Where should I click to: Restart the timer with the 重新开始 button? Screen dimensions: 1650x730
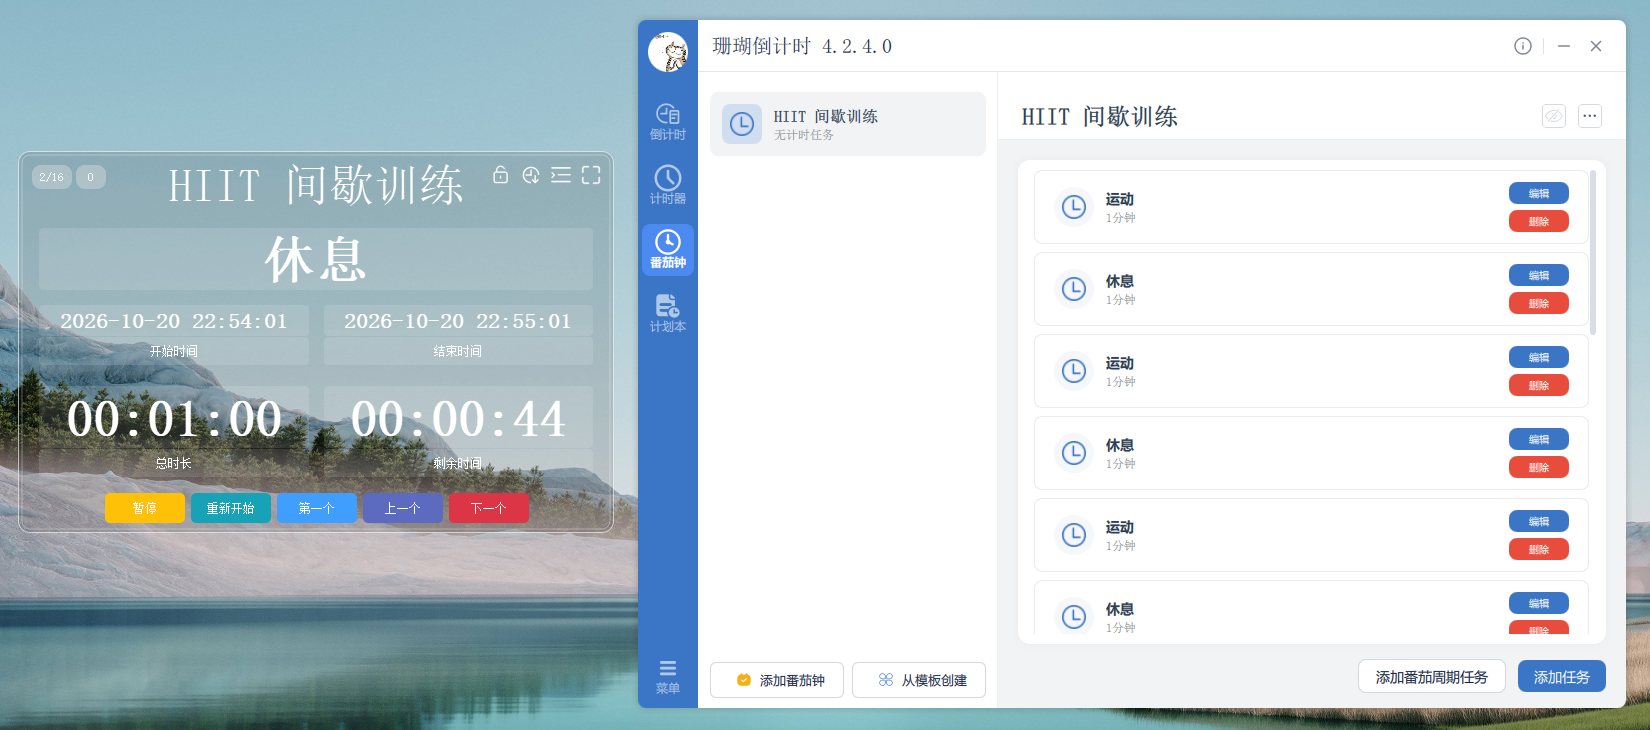[x=231, y=508]
